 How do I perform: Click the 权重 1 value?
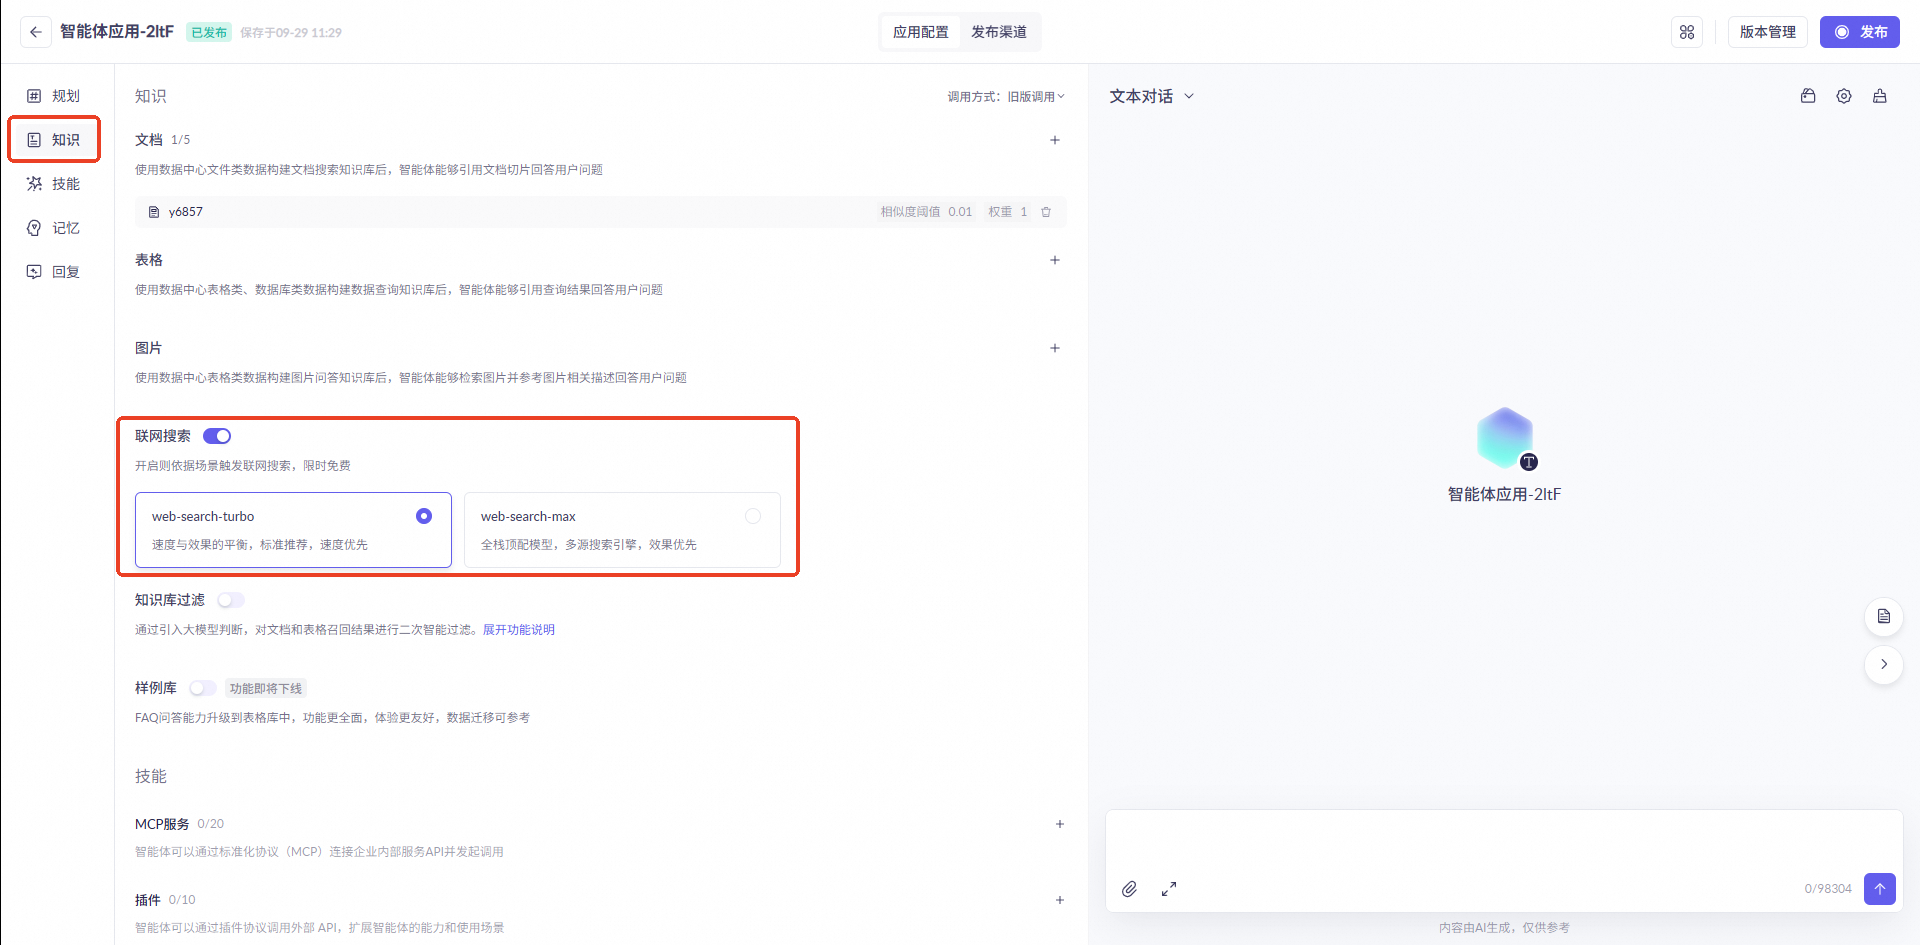[x=1008, y=212]
